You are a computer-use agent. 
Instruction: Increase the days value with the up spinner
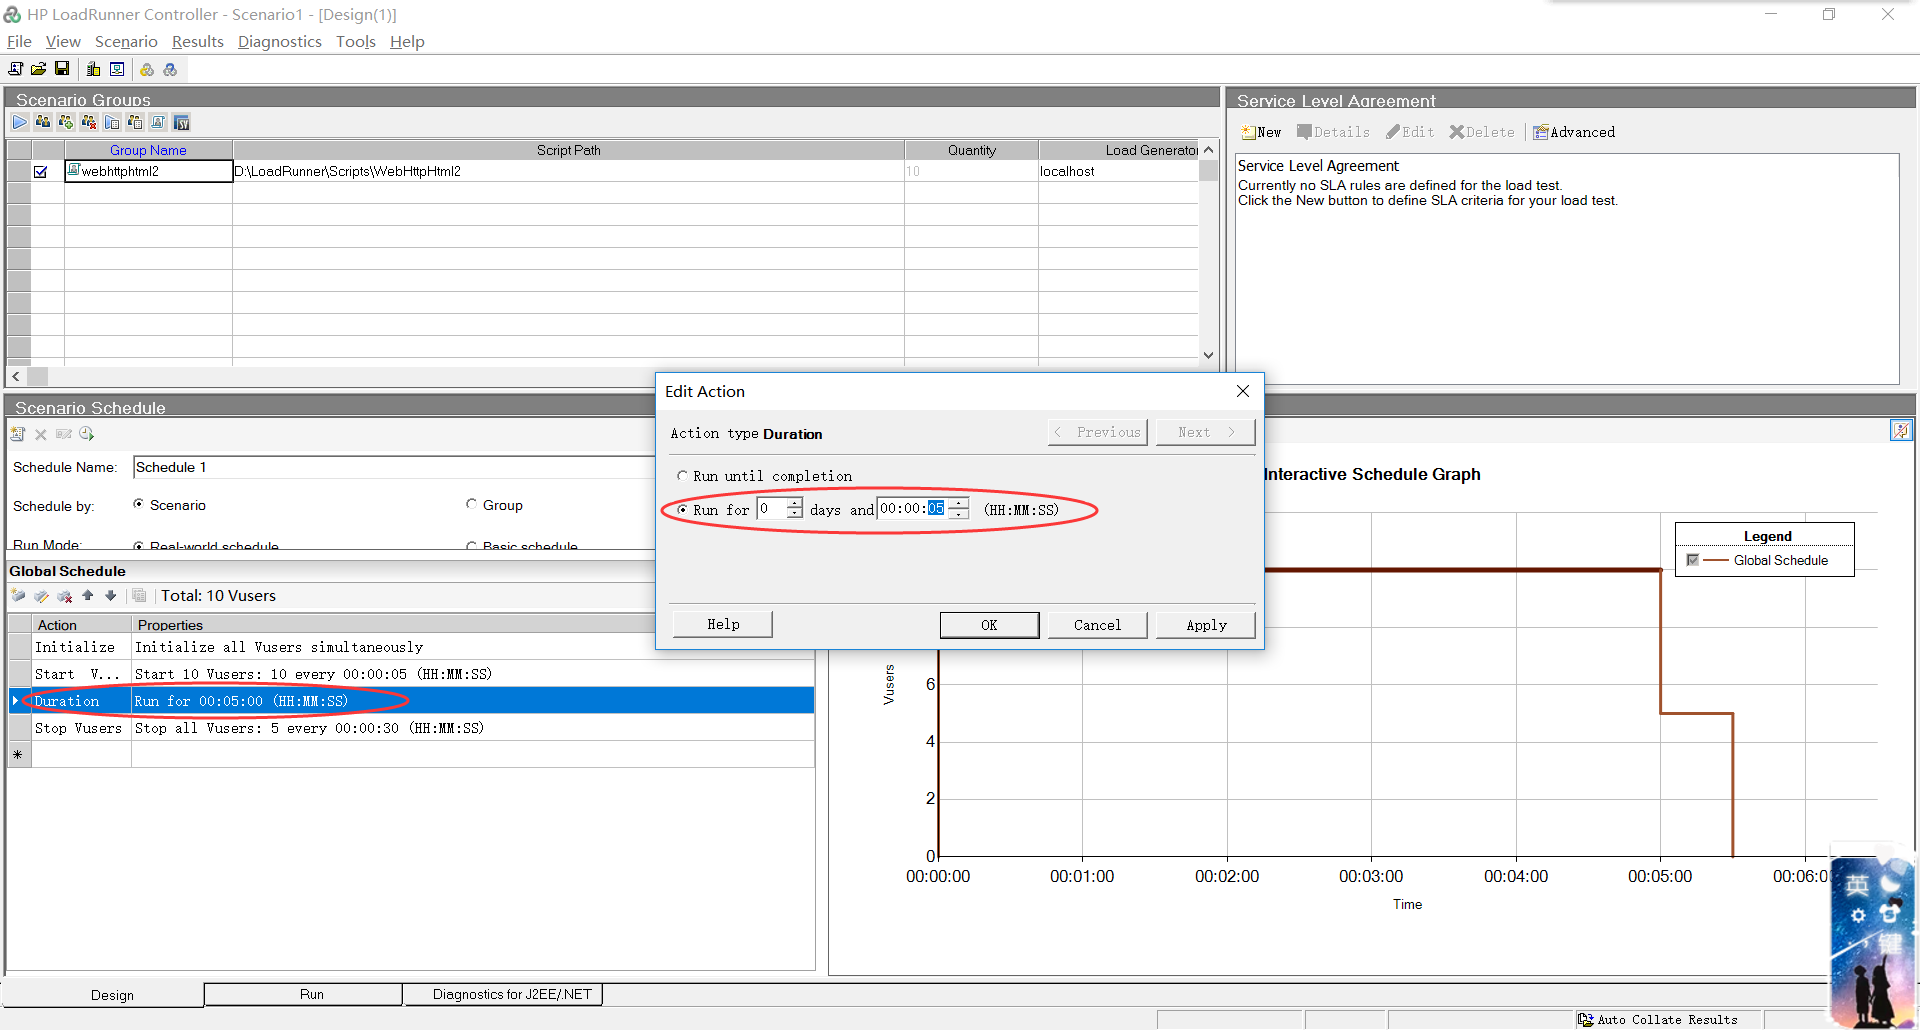click(795, 503)
